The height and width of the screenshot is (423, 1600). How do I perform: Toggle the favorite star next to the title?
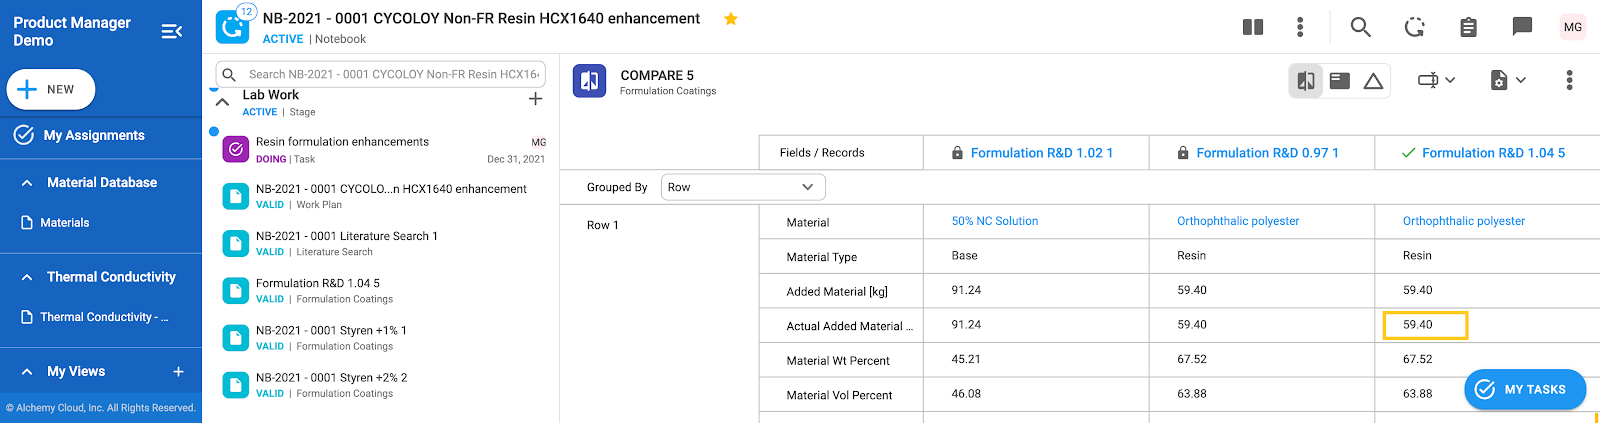731,19
